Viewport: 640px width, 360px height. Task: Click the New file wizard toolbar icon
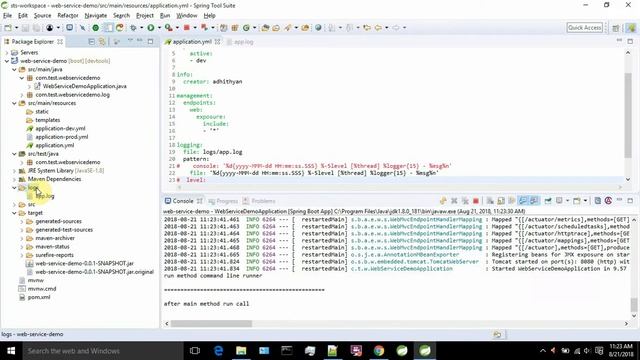pos(8,28)
